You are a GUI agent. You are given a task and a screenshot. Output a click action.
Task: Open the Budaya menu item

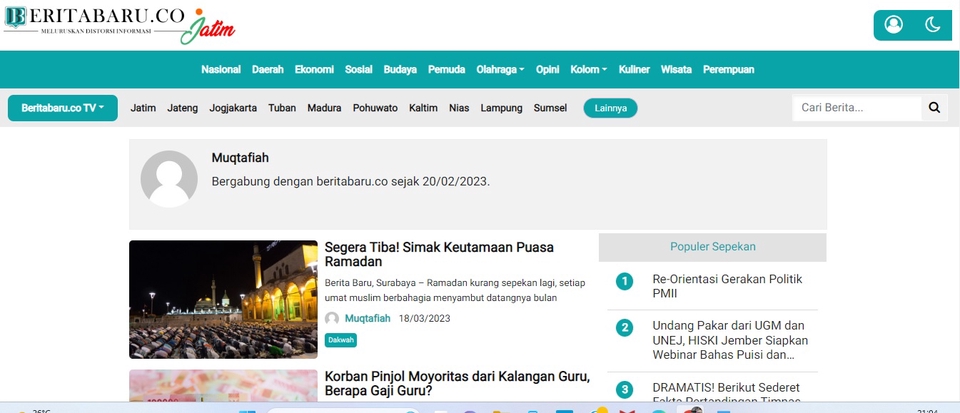coord(400,70)
